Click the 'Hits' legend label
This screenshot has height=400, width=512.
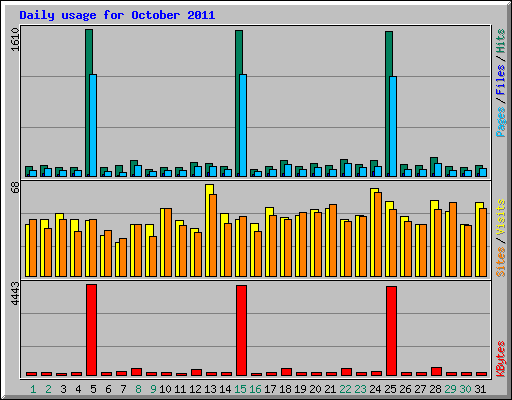point(500,41)
